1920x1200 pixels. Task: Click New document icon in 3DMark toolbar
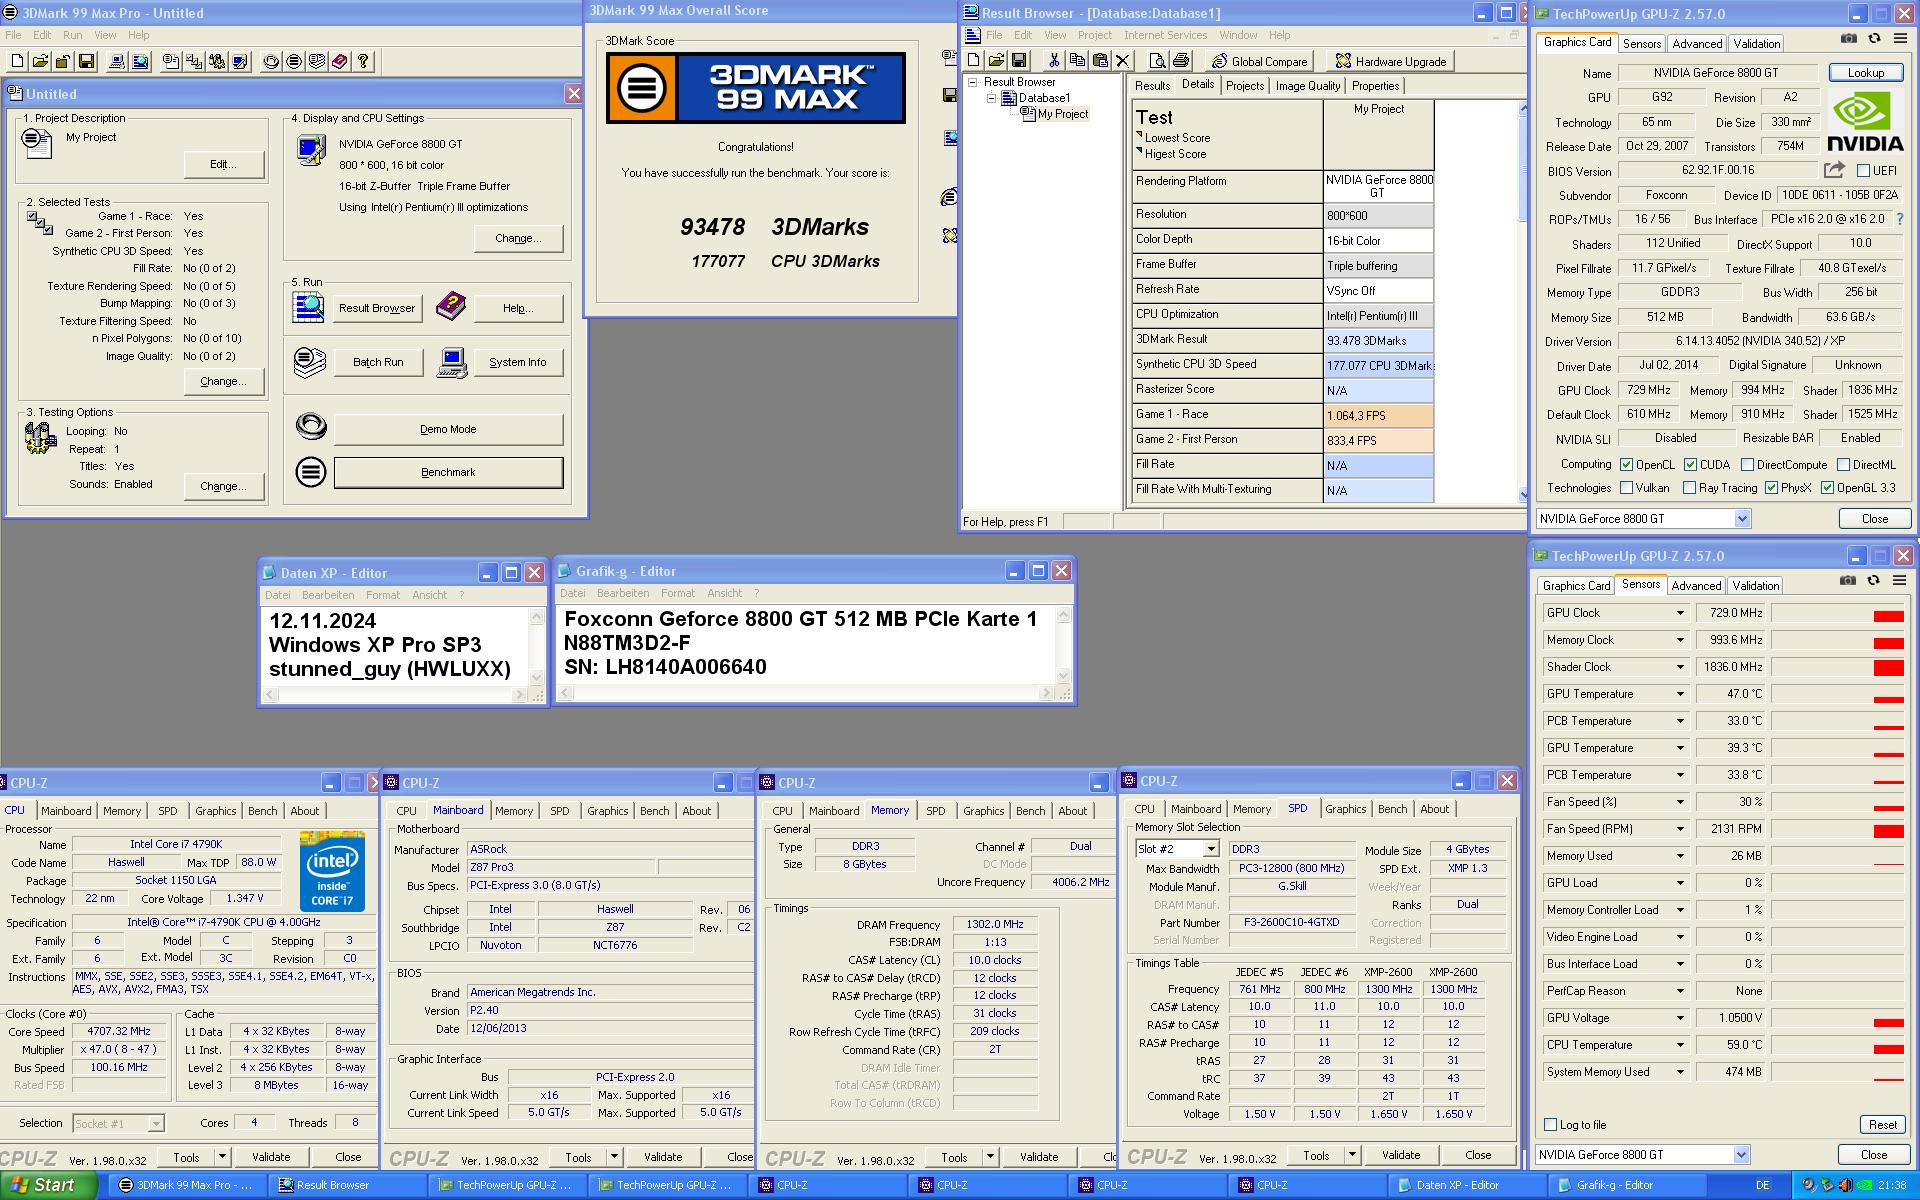[x=17, y=61]
